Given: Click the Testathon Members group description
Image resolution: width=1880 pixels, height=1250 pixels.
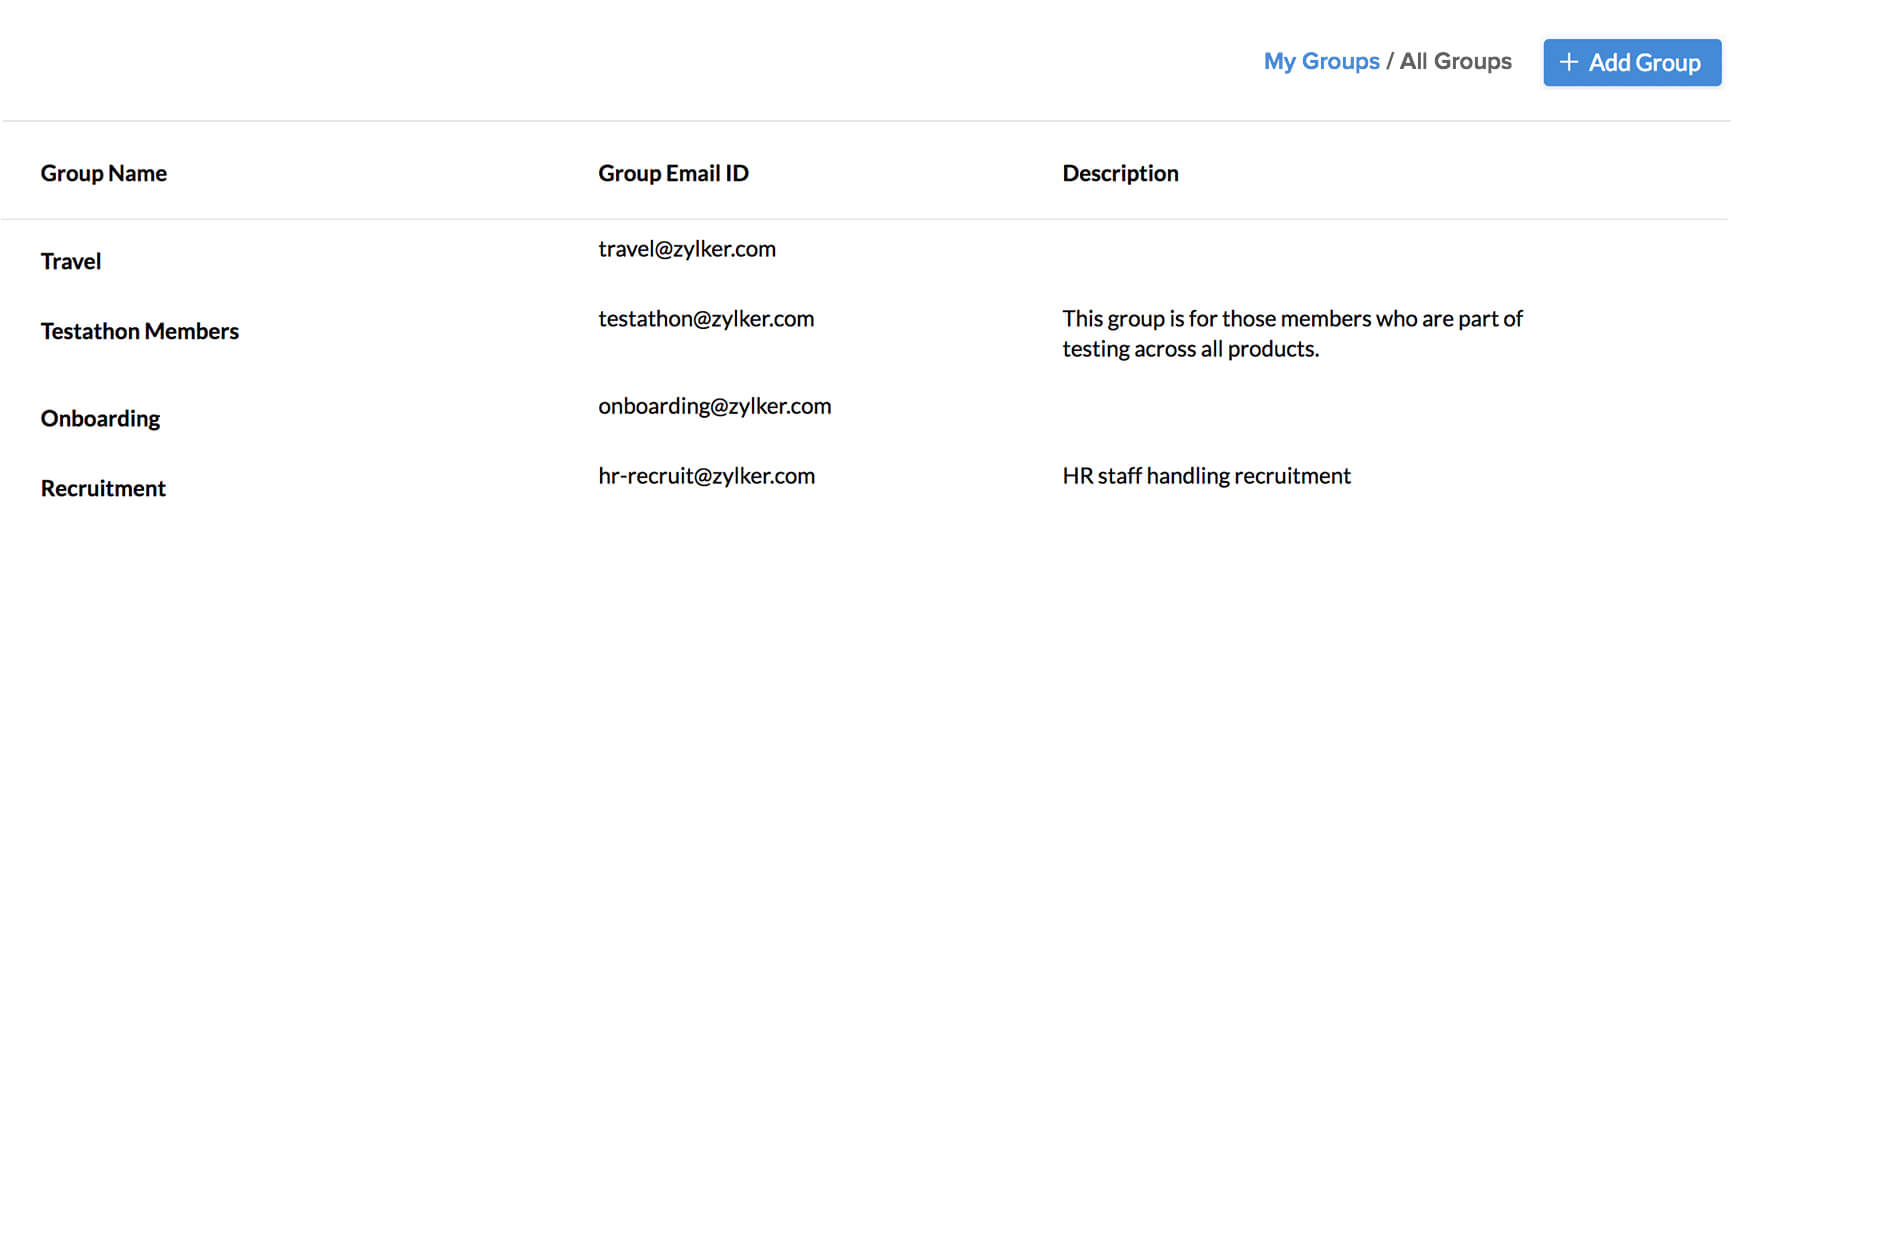Looking at the screenshot, I should 1292,333.
